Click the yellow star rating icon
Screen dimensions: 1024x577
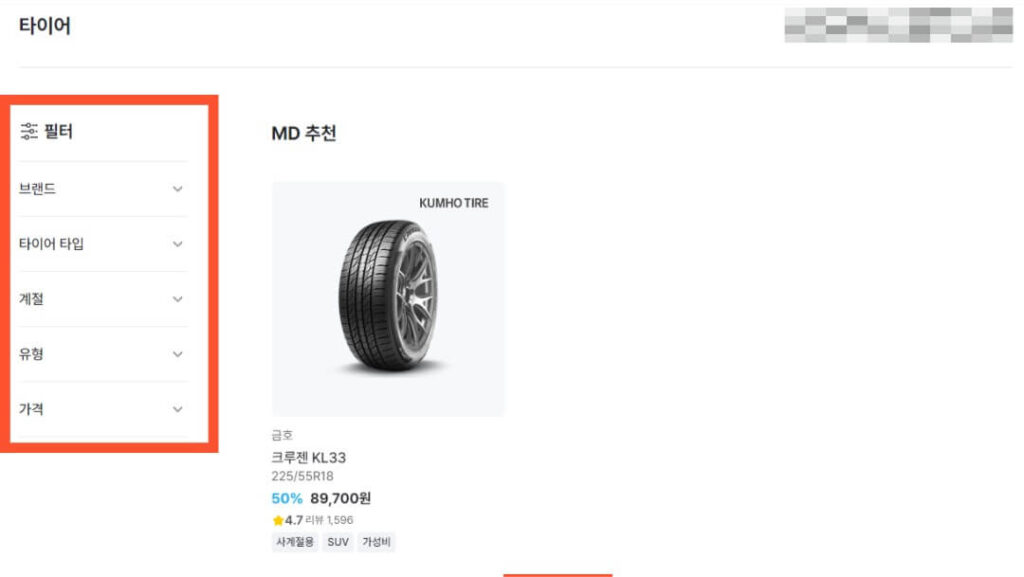pyautogui.click(x=278, y=520)
